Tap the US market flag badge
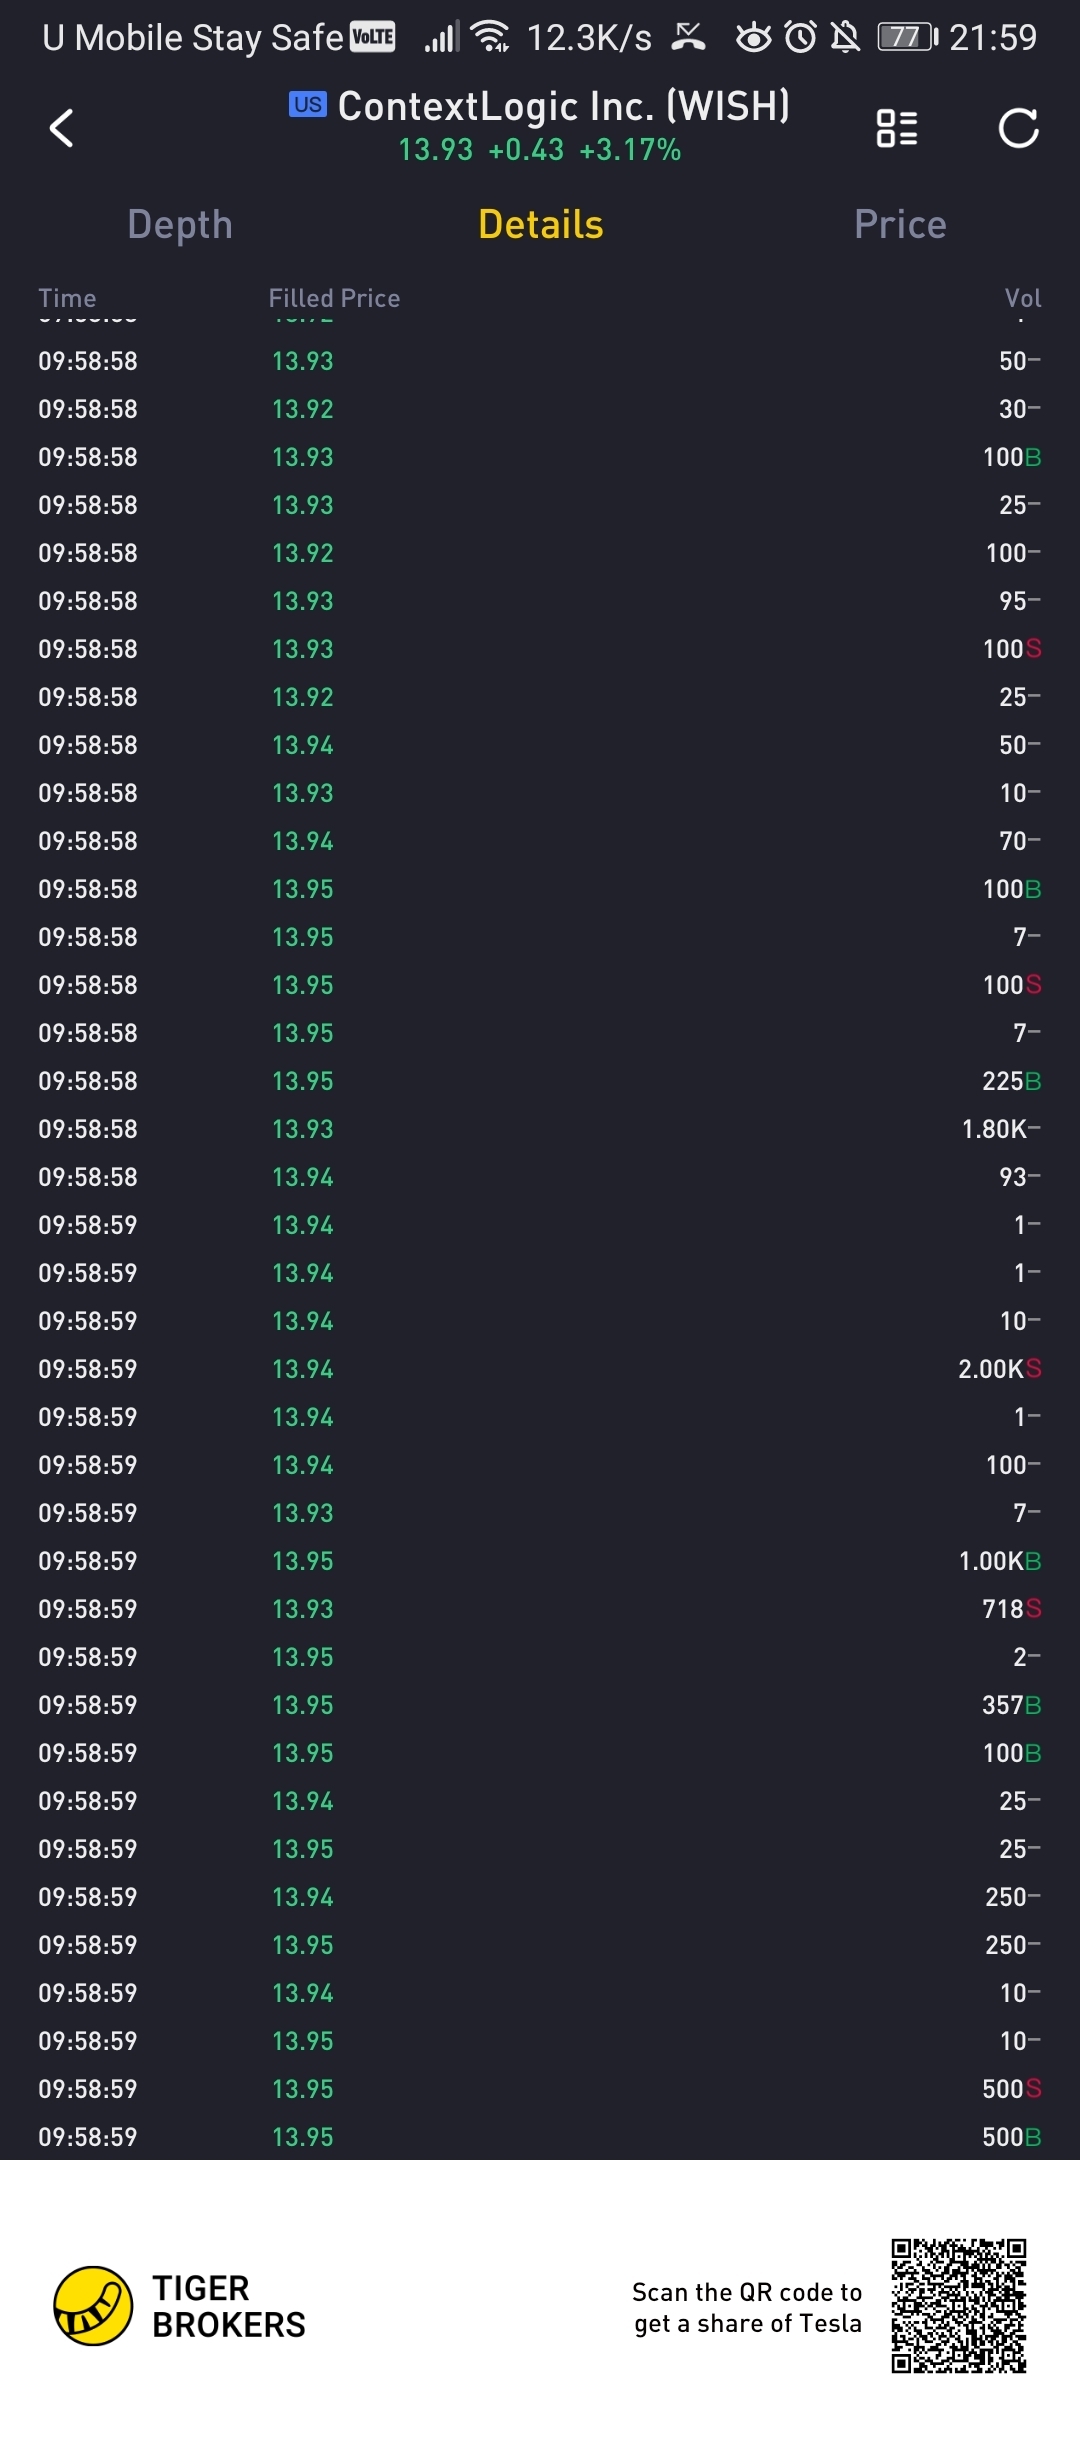Screen dimensions: 1080x2453 [x=308, y=105]
